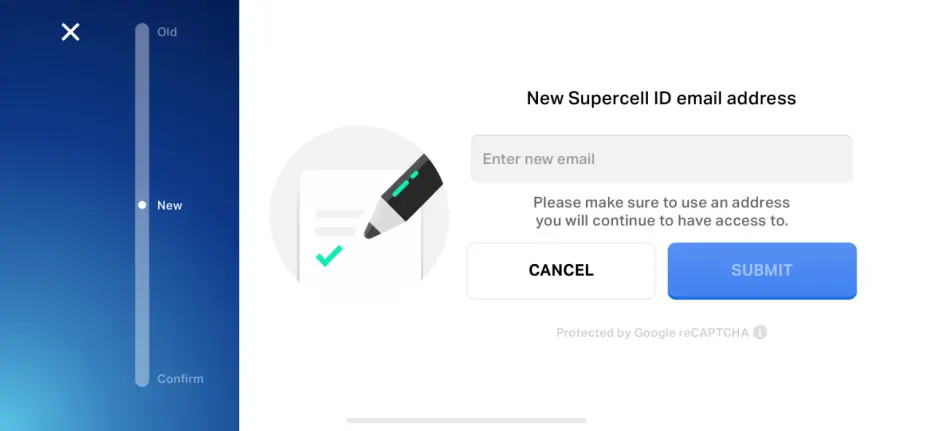Click the New Supercell ID email address heading

(x=661, y=98)
